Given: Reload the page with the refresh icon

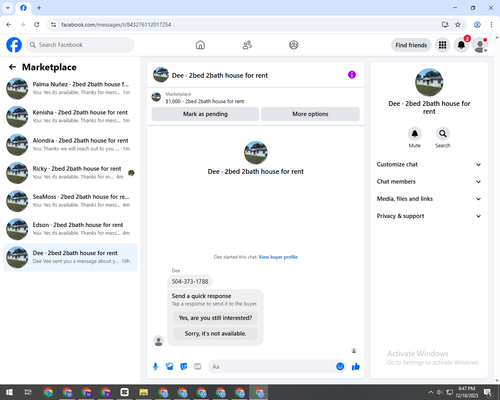Looking at the screenshot, I should pos(37,25).
